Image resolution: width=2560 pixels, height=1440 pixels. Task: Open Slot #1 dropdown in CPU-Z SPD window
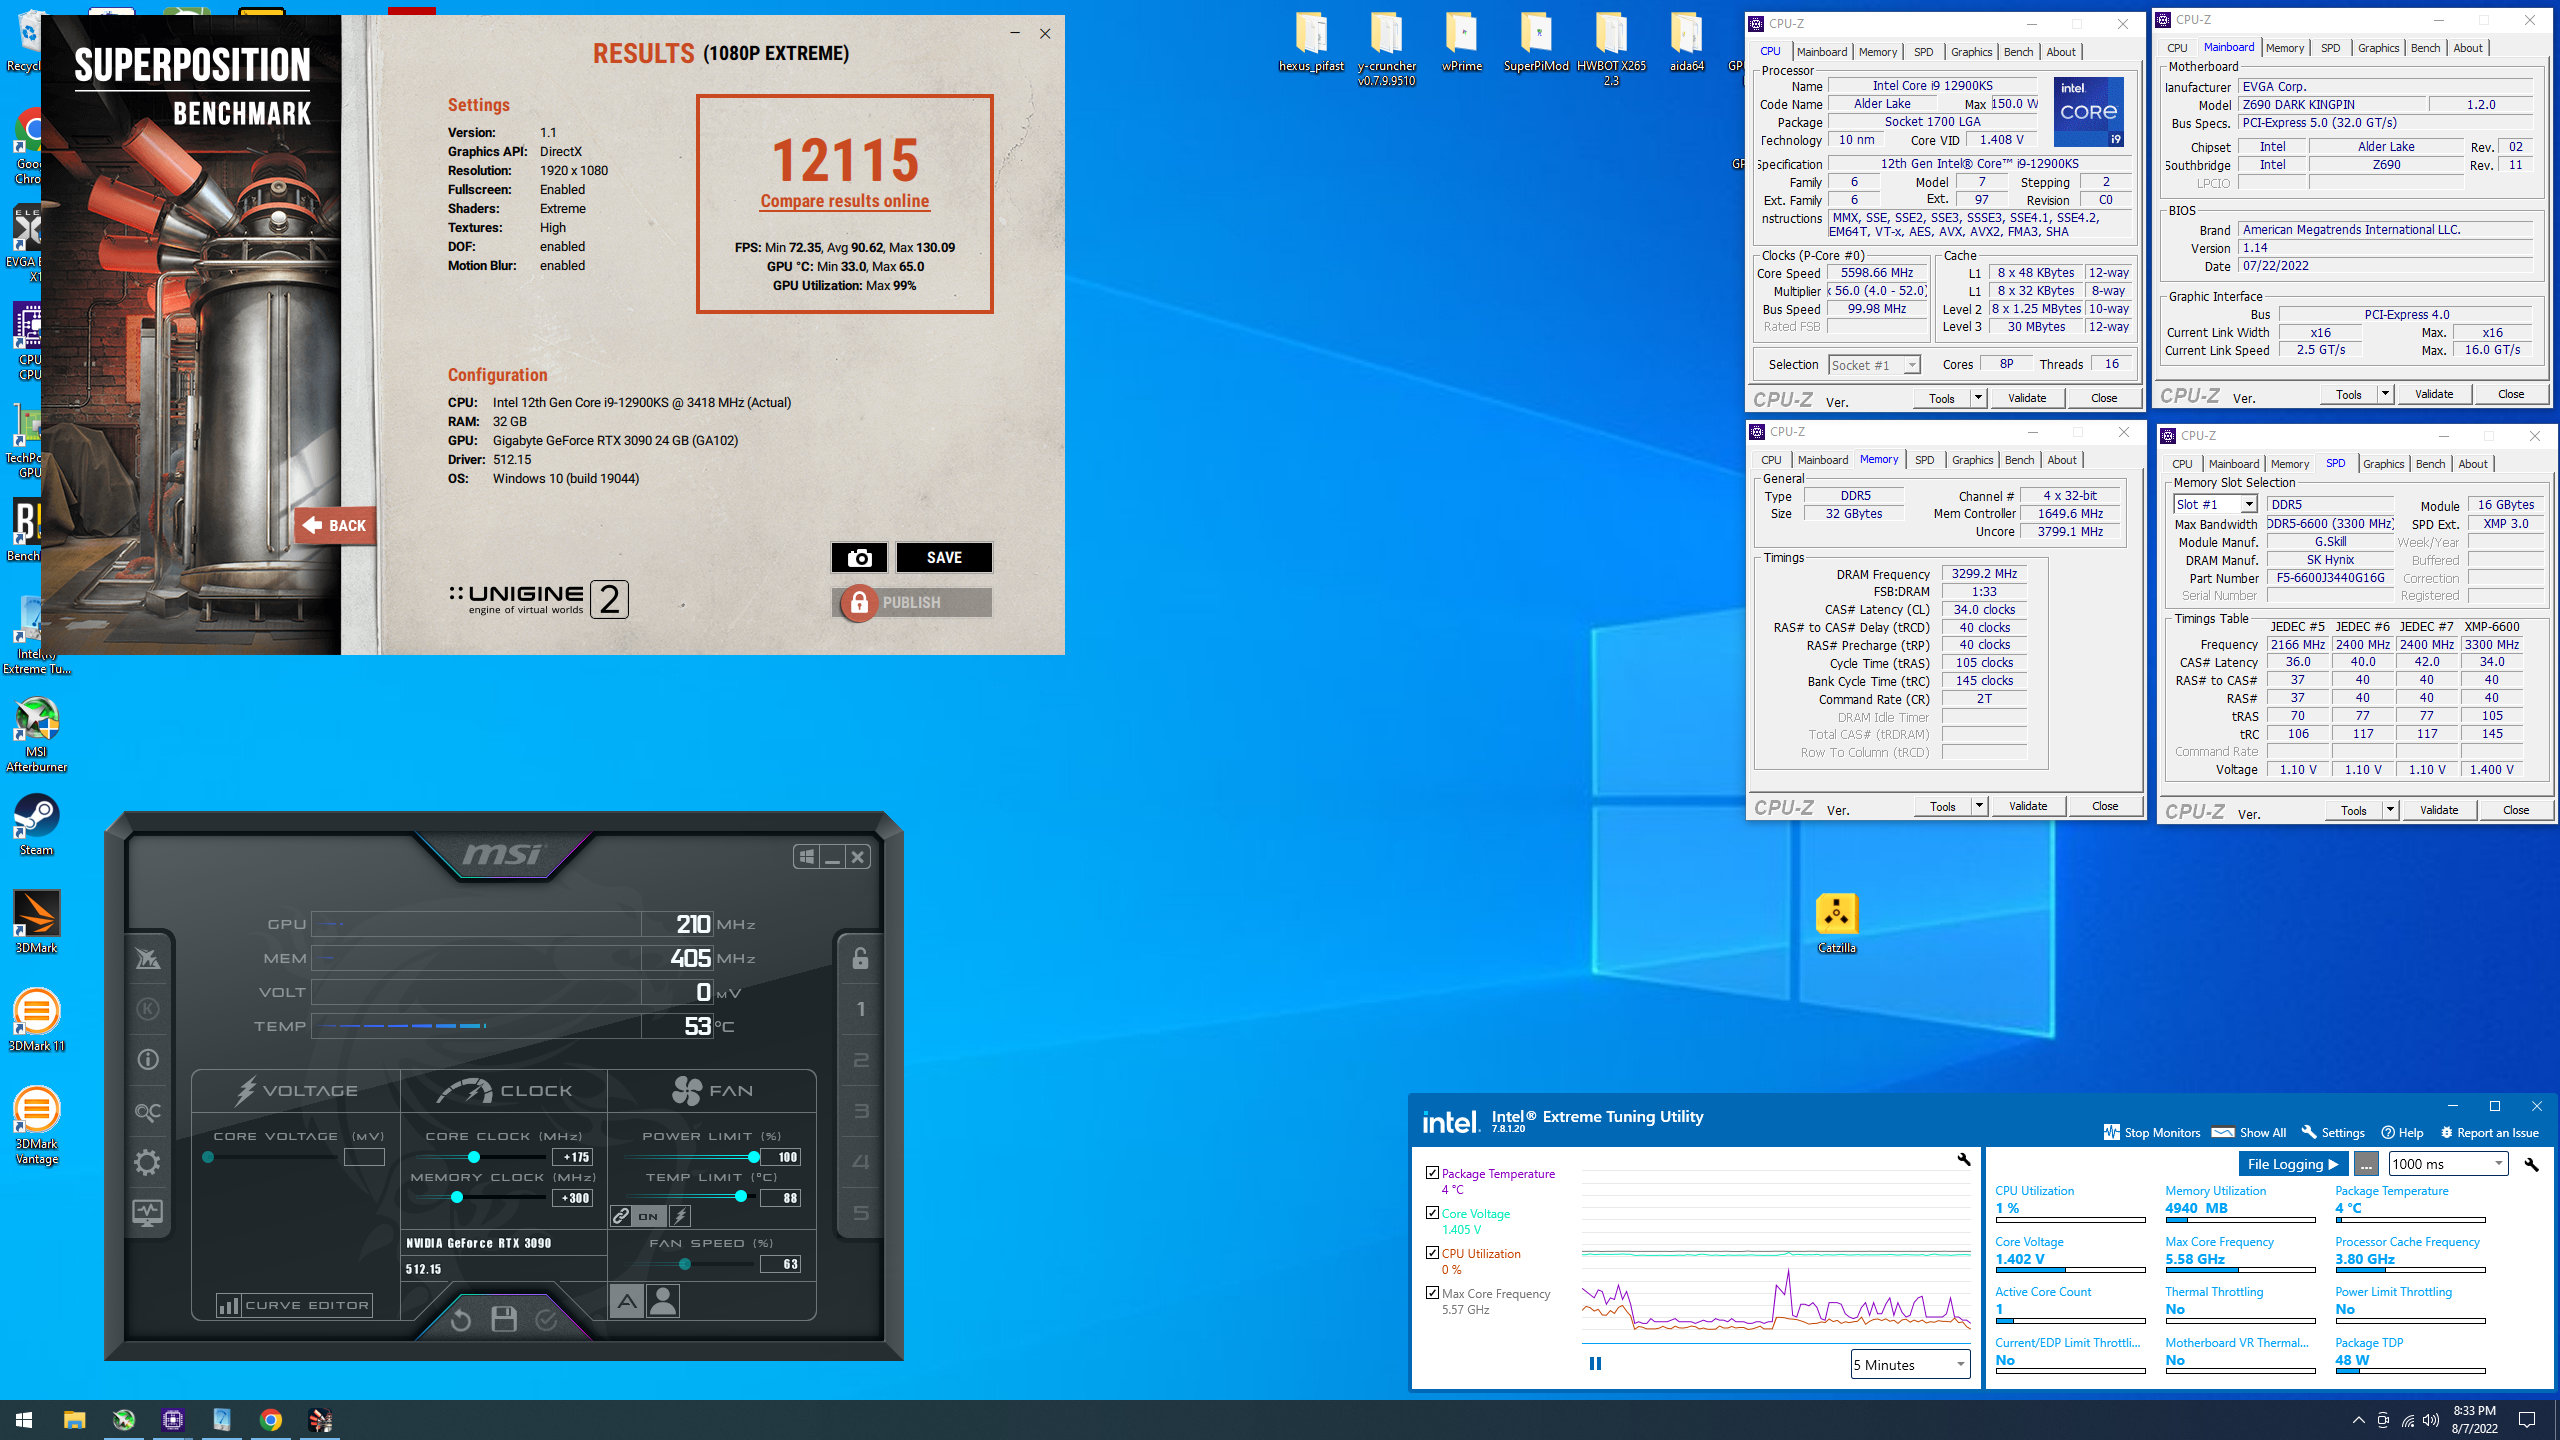pyautogui.click(x=2215, y=504)
